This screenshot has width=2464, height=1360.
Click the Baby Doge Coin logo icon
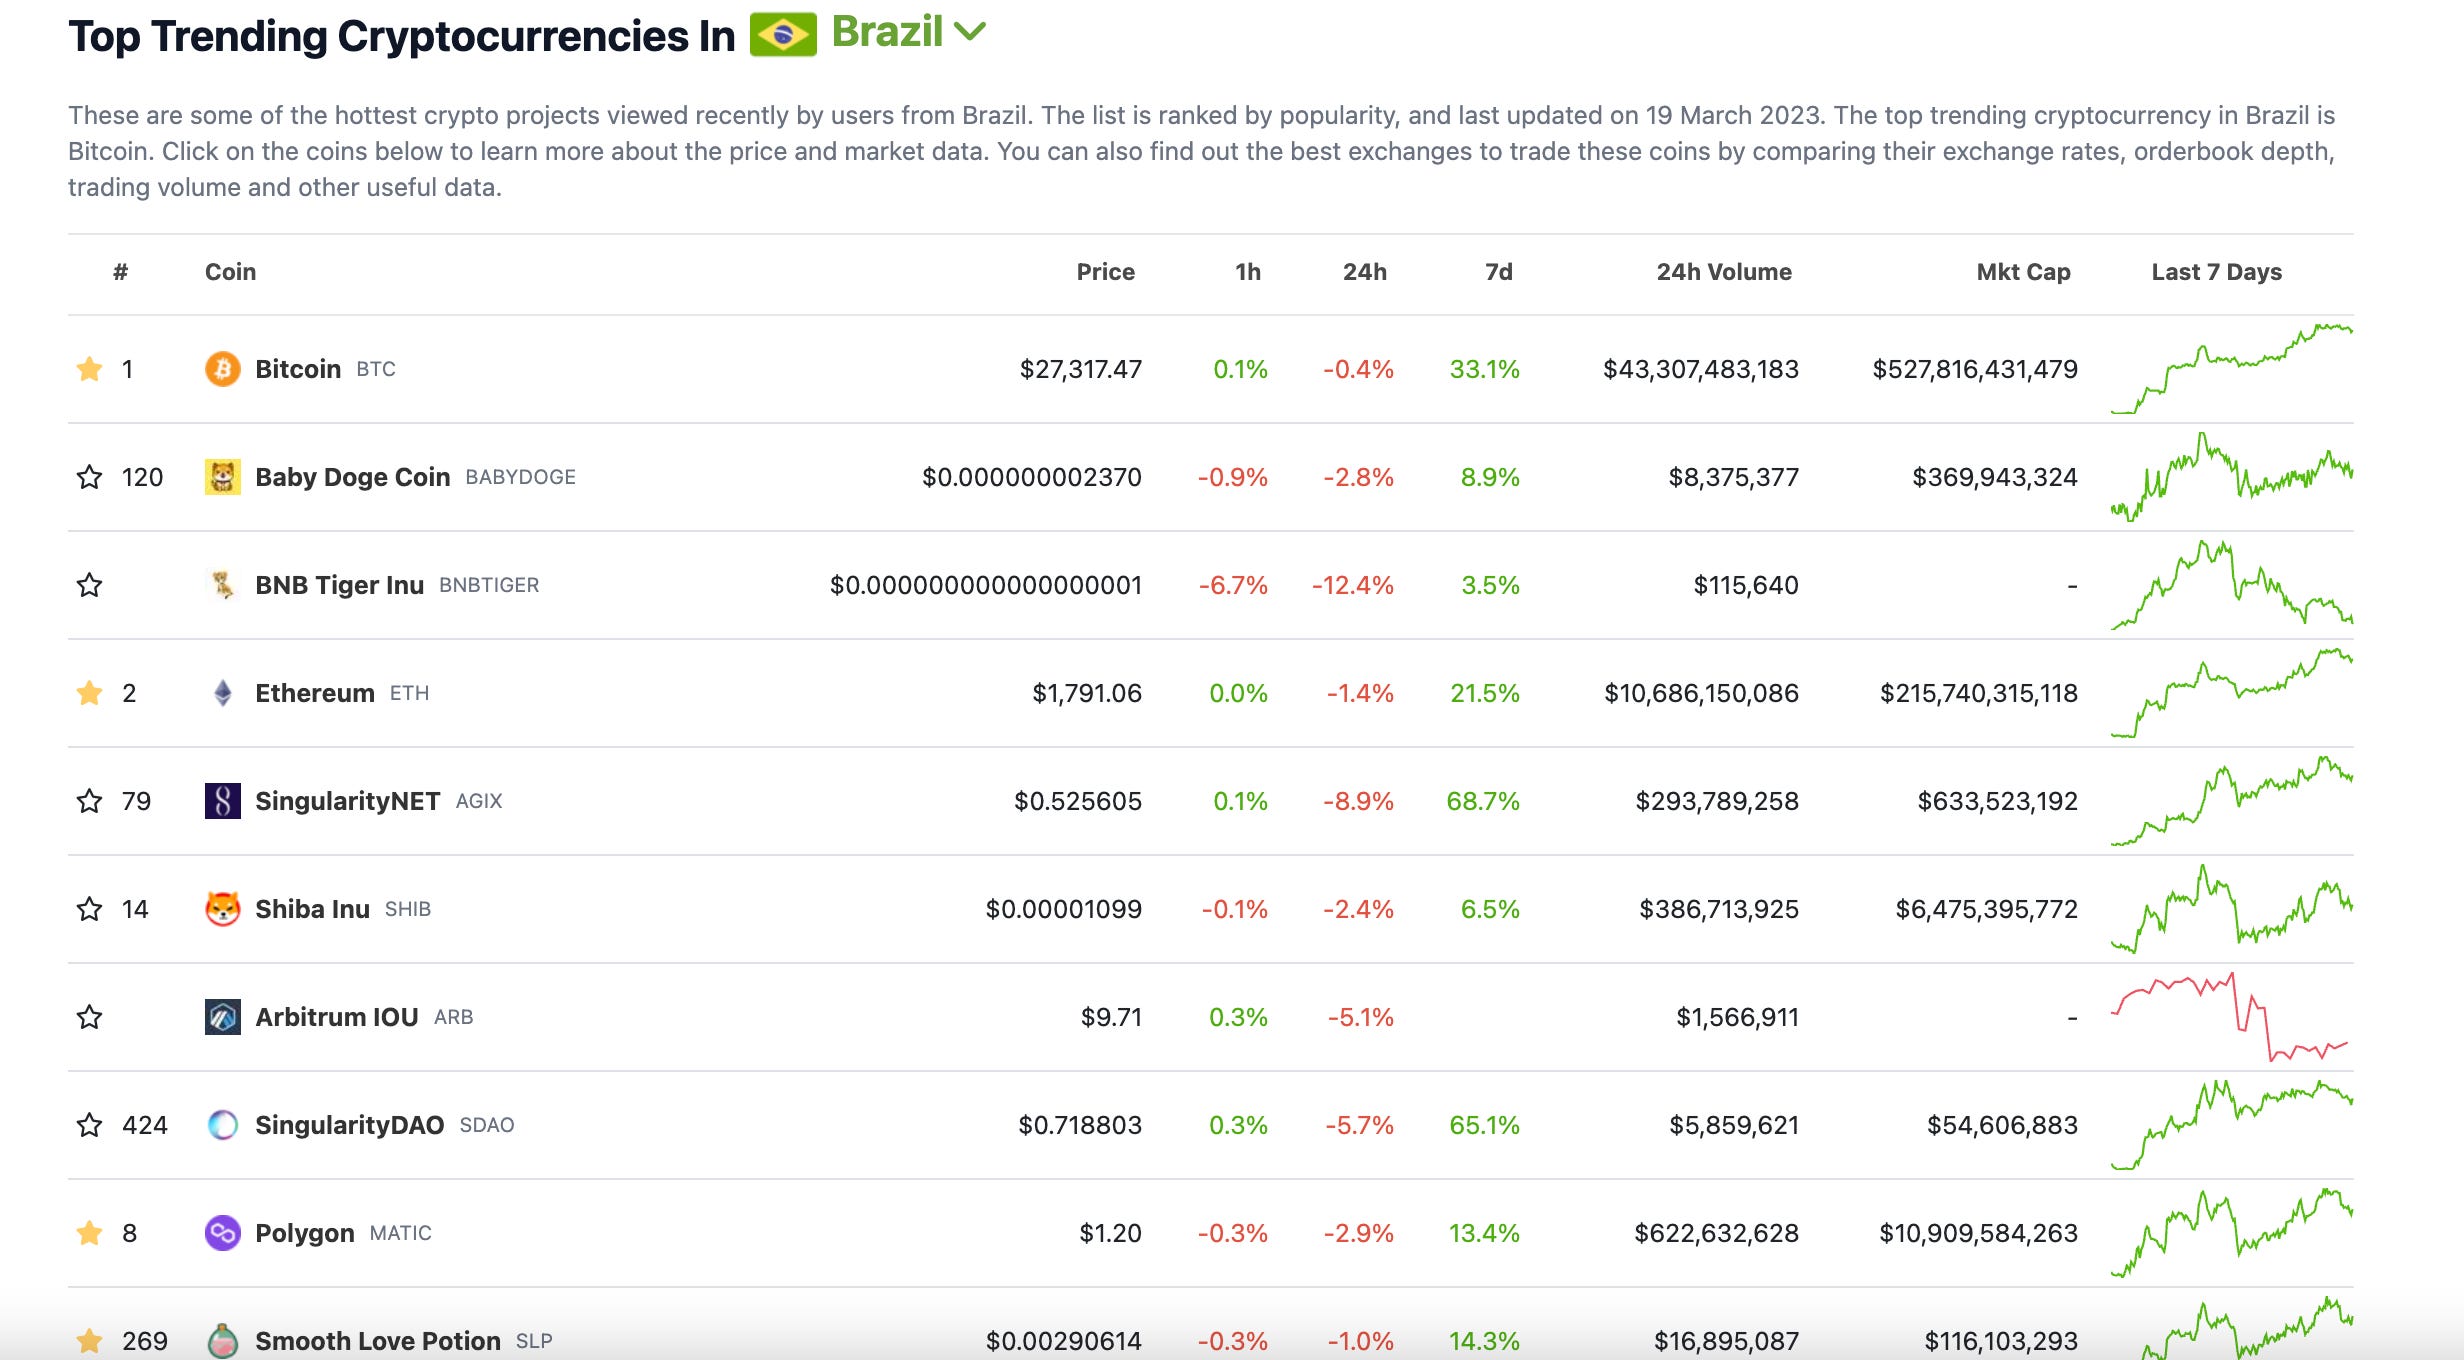(x=222, y=477)
